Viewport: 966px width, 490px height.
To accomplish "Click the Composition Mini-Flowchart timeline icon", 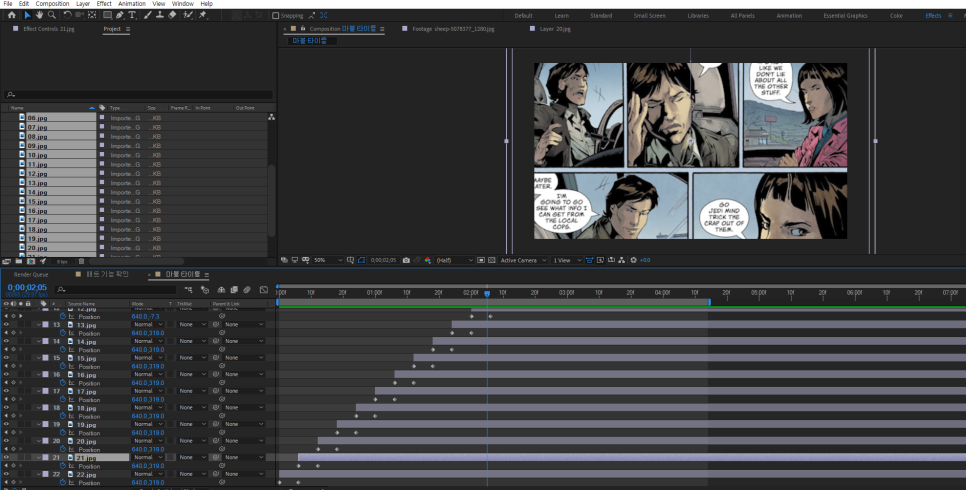I will pos(189,290).
